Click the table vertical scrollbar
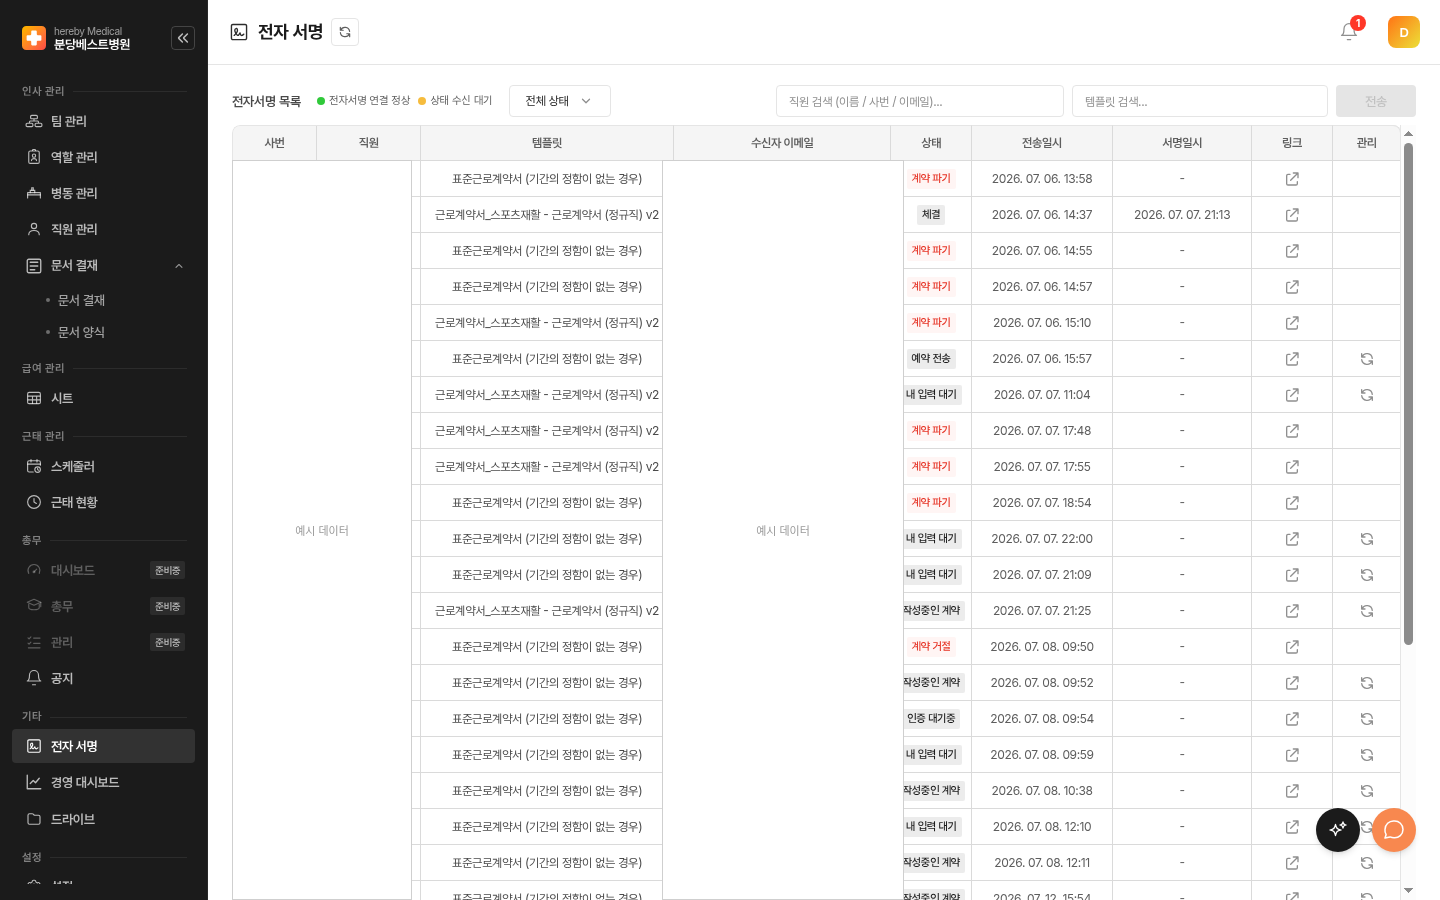 point(1408,394)
